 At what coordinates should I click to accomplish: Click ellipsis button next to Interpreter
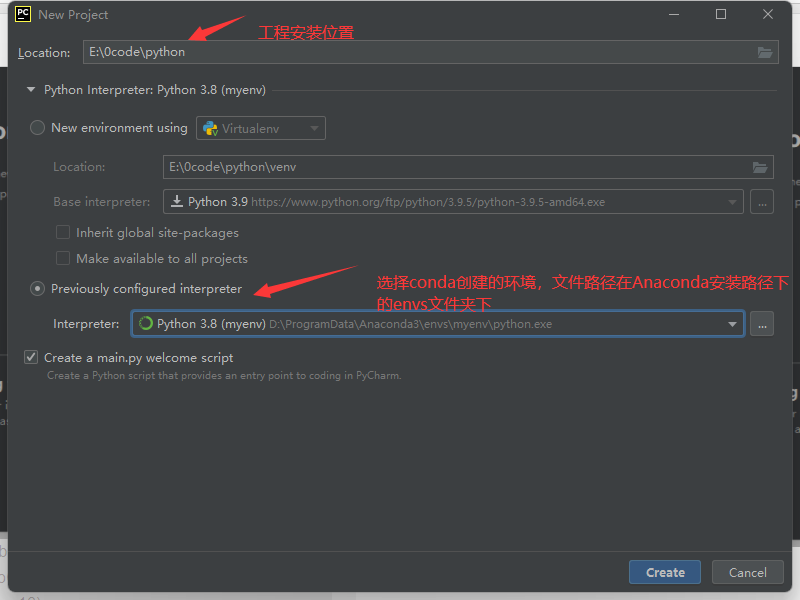[762, 324]
